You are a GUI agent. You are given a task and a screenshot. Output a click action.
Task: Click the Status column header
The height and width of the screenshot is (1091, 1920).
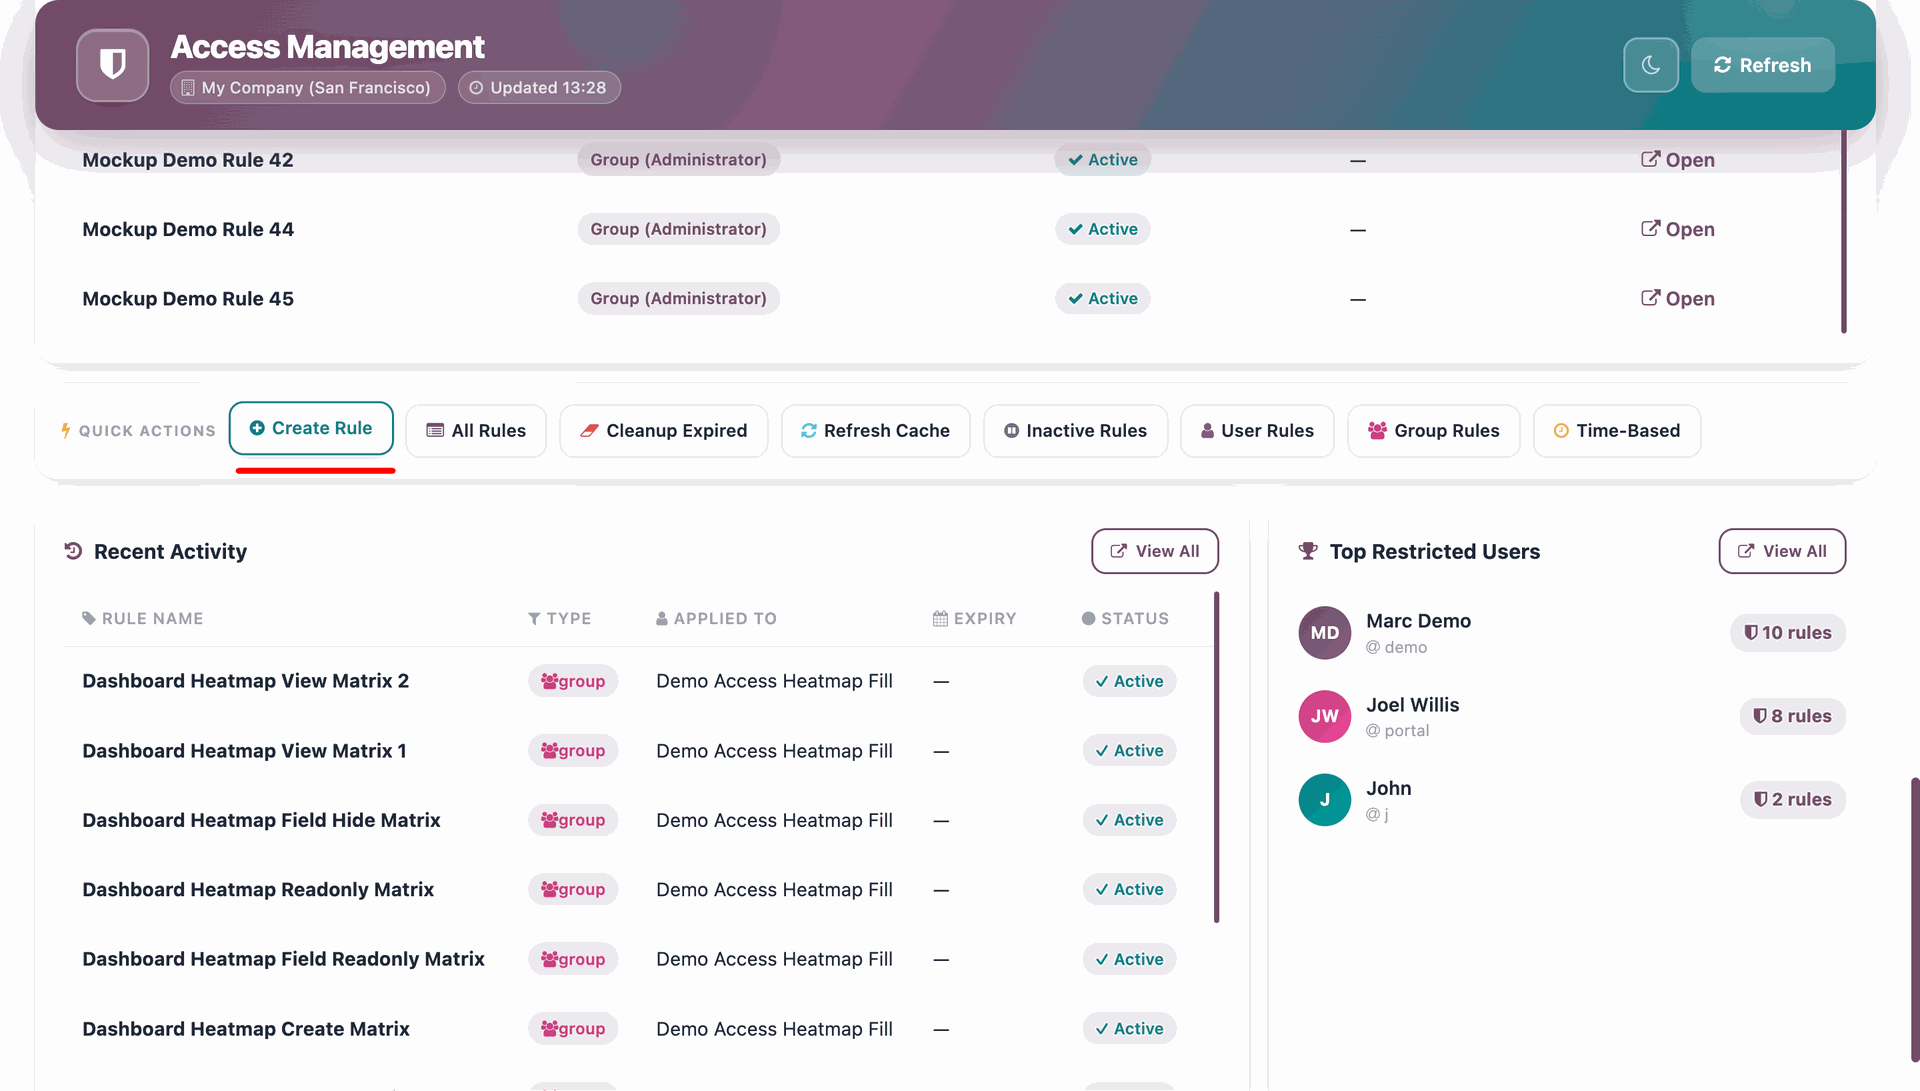click(1125, 619)
